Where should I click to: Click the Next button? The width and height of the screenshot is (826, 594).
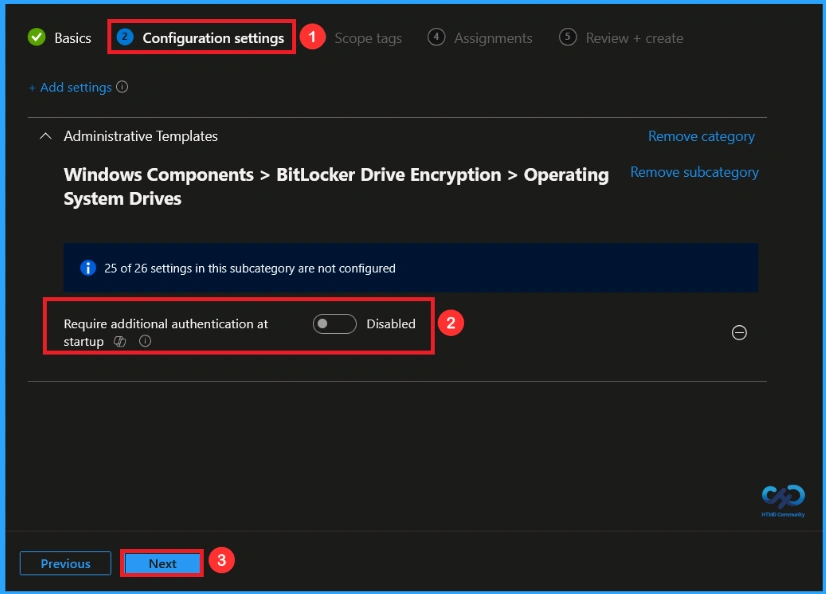161,563
